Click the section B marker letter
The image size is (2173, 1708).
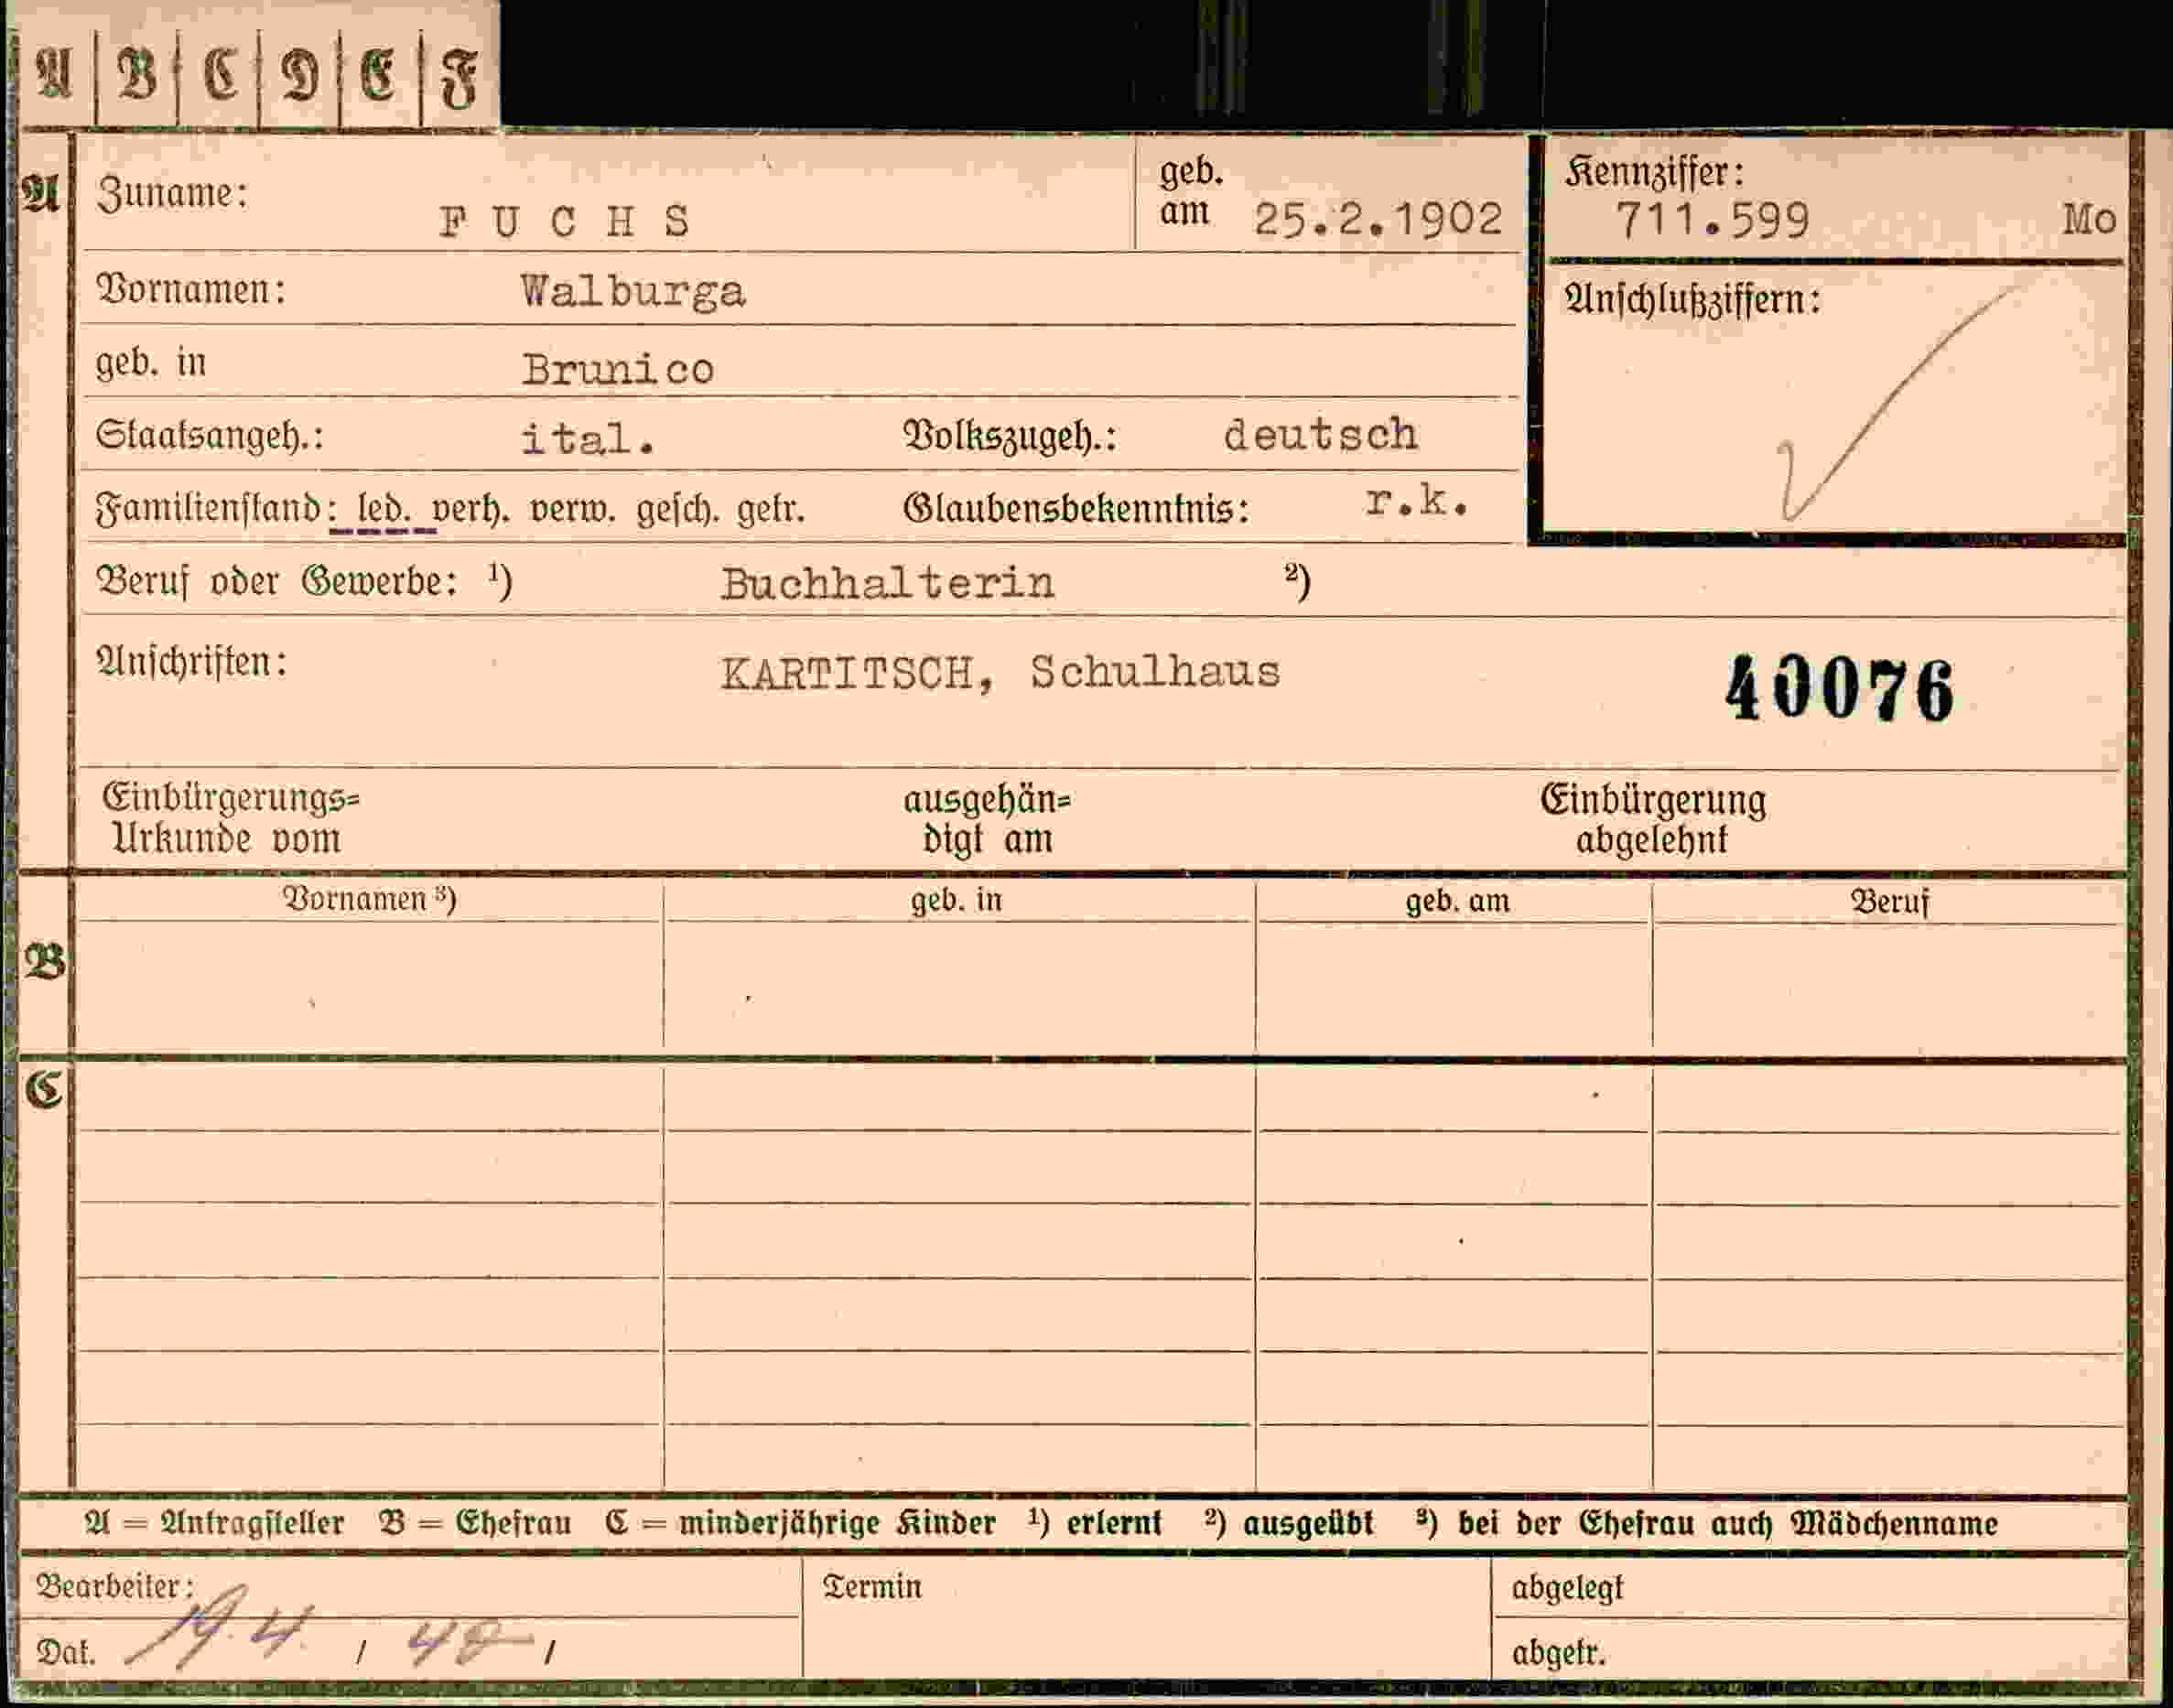pyautogui.click(x=45, y=961)
